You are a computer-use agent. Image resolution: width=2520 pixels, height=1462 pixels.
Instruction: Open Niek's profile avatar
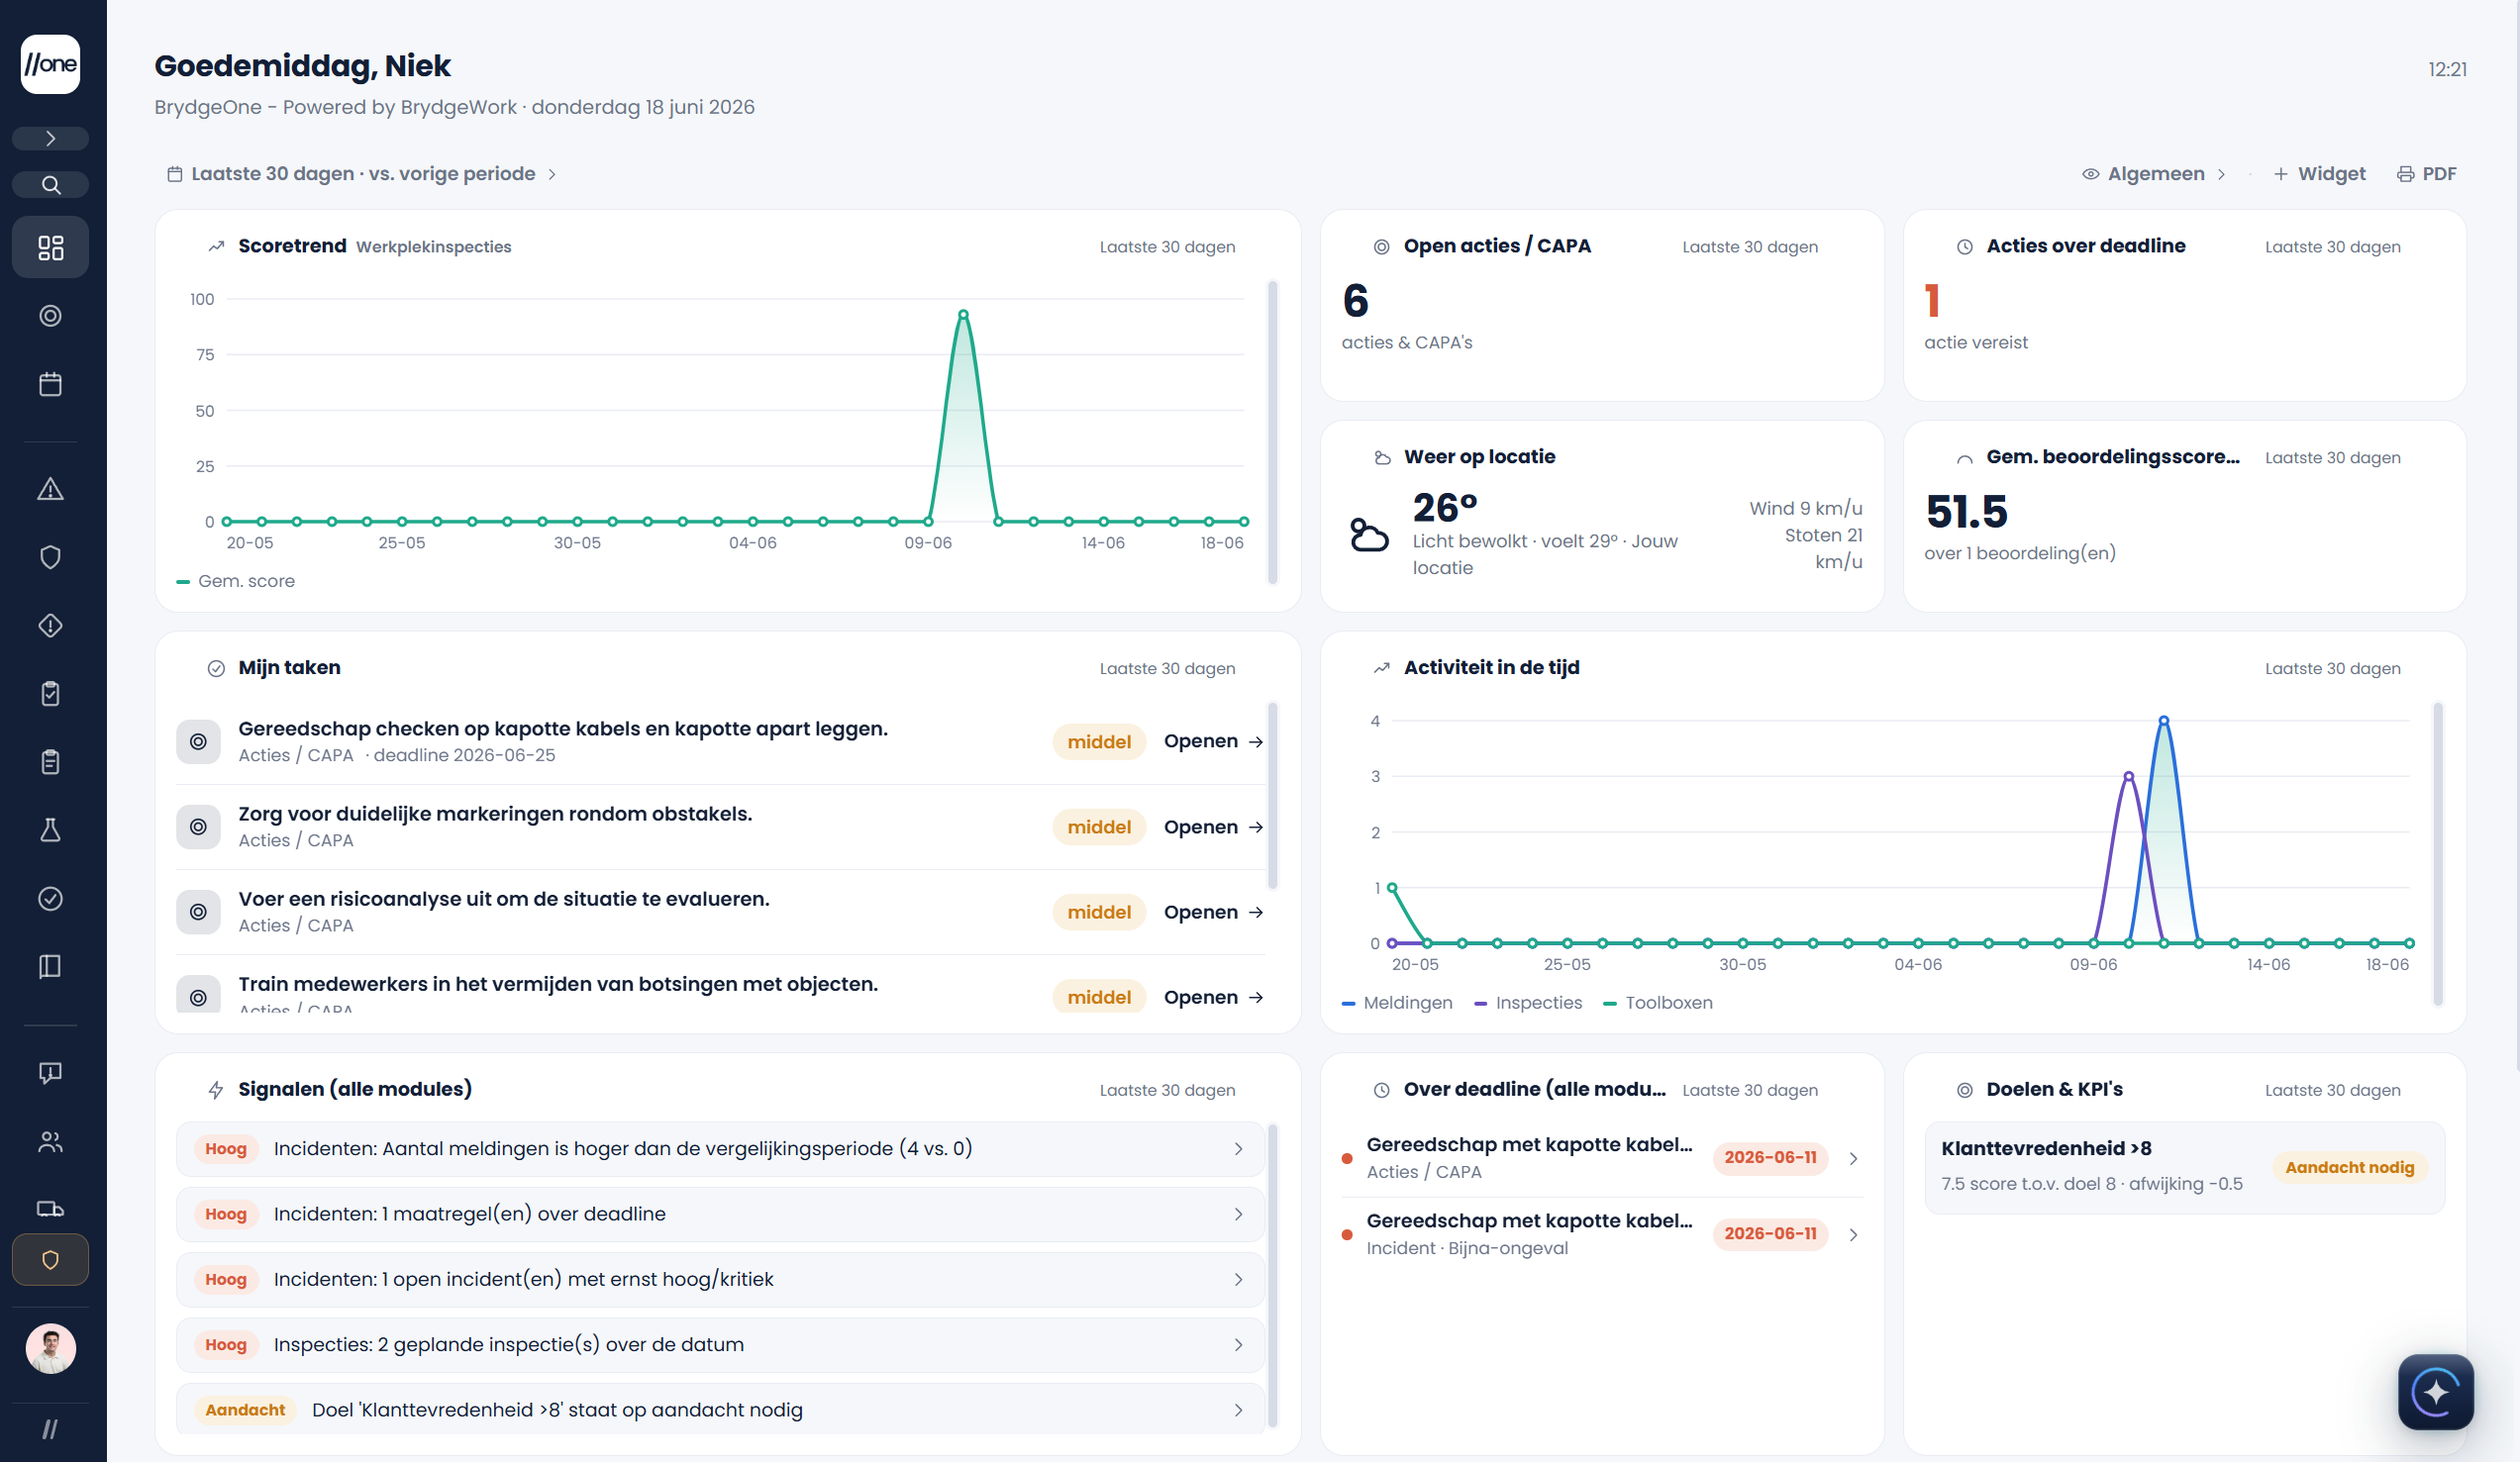50,1349
